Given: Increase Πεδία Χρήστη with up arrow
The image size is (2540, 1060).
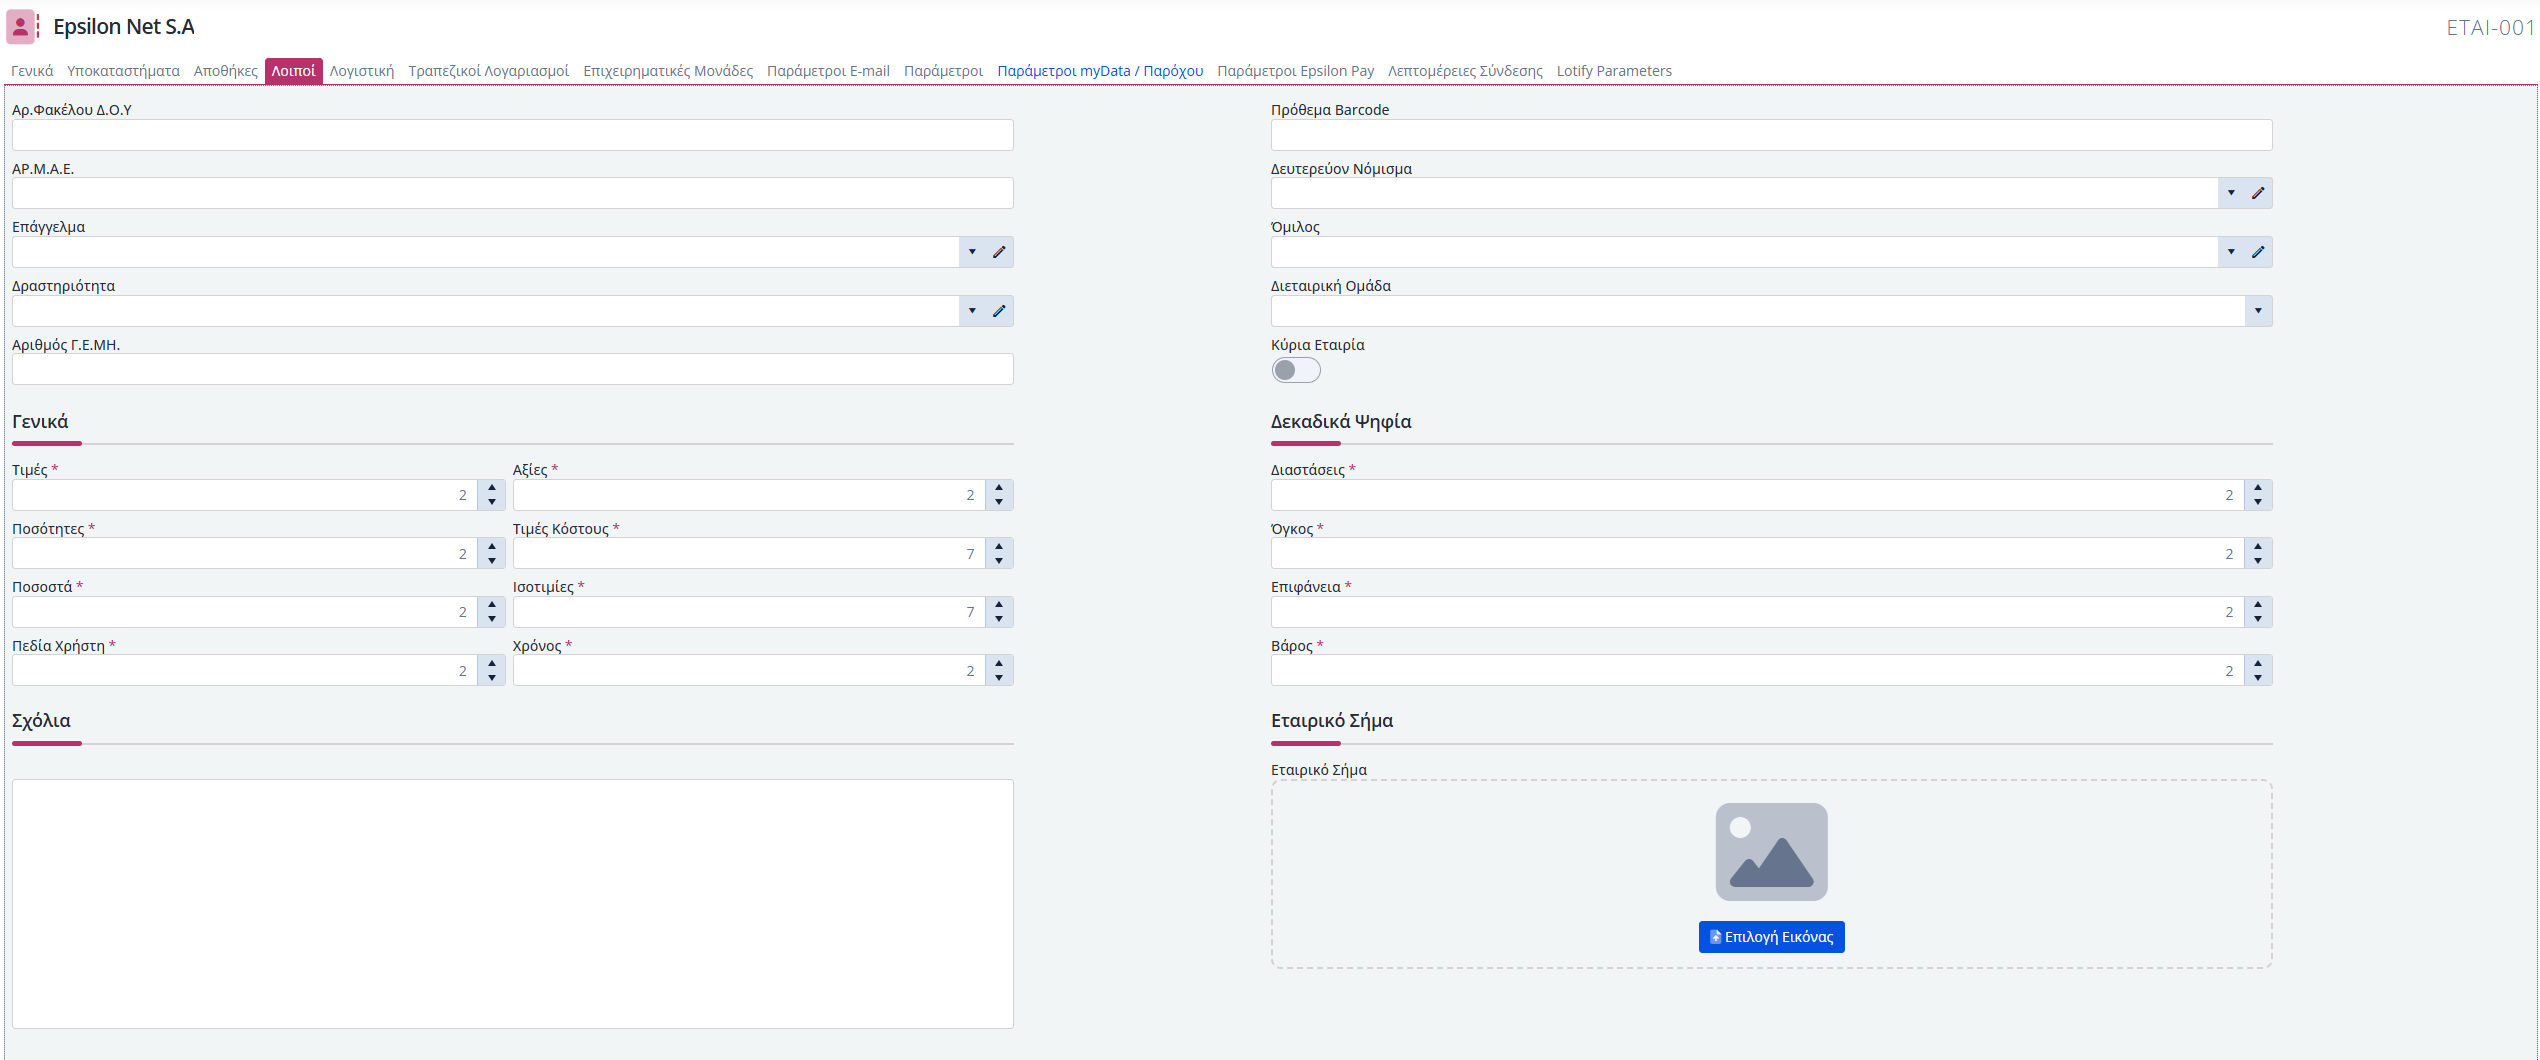Looking at the screenshot, I should (x=492, y=664).
